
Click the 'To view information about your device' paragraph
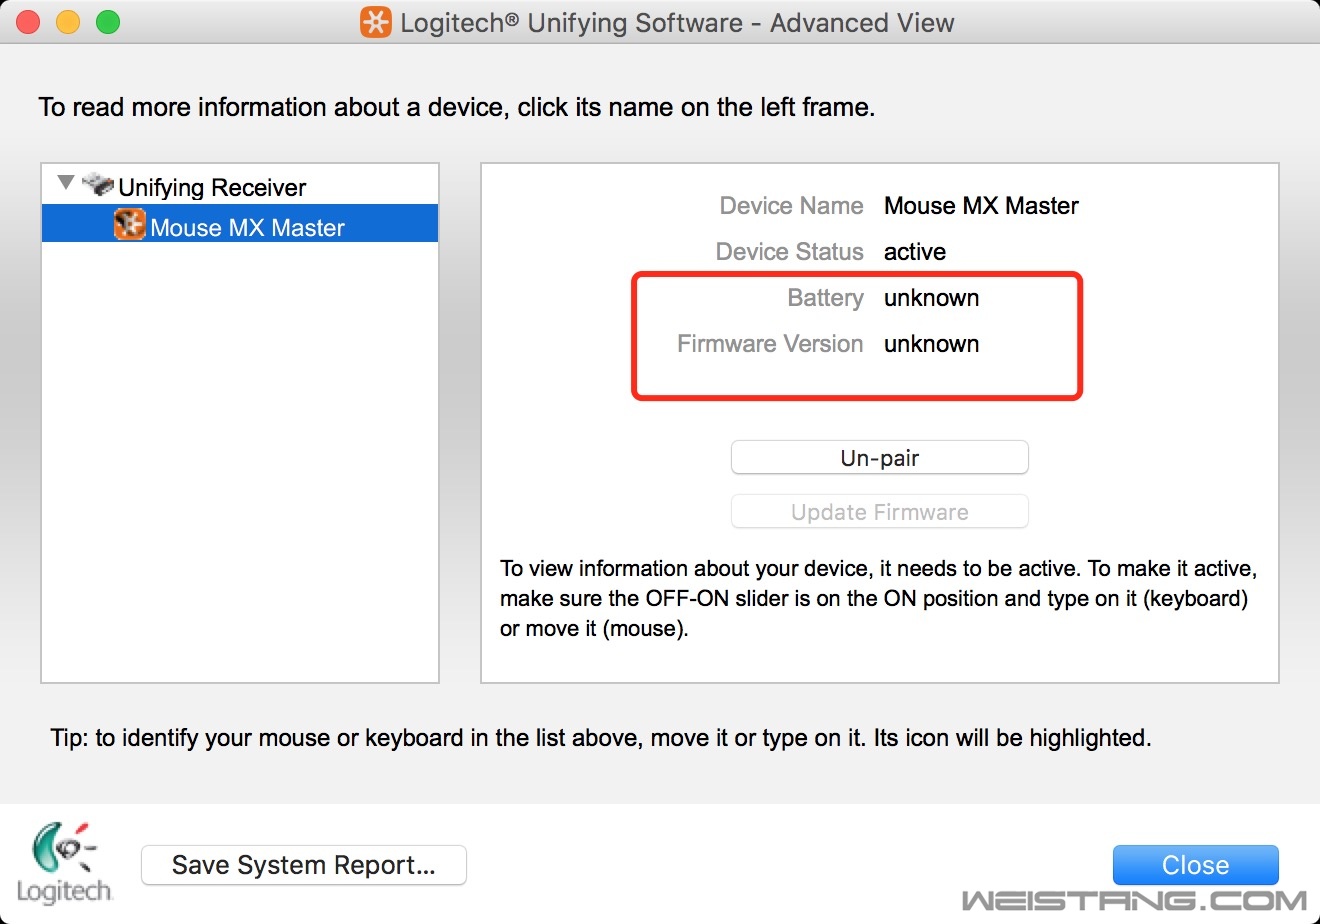[x=878, y=598]
